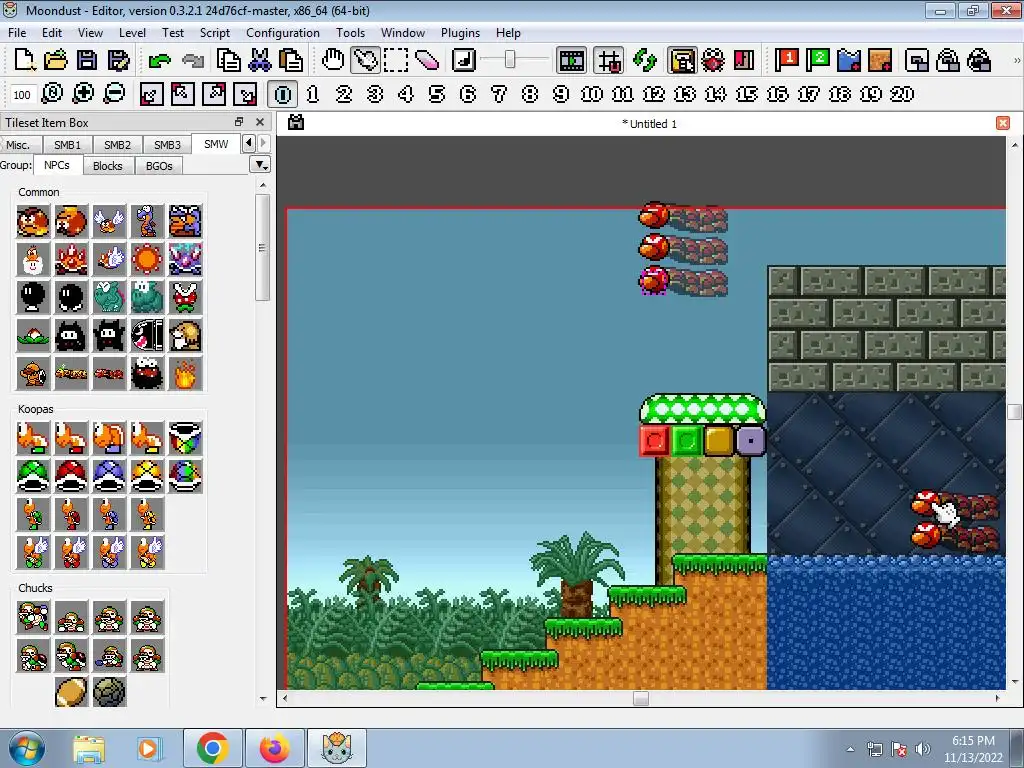
Task: Click the zoom percentage field showing 100
Action: tap(22, 95)
